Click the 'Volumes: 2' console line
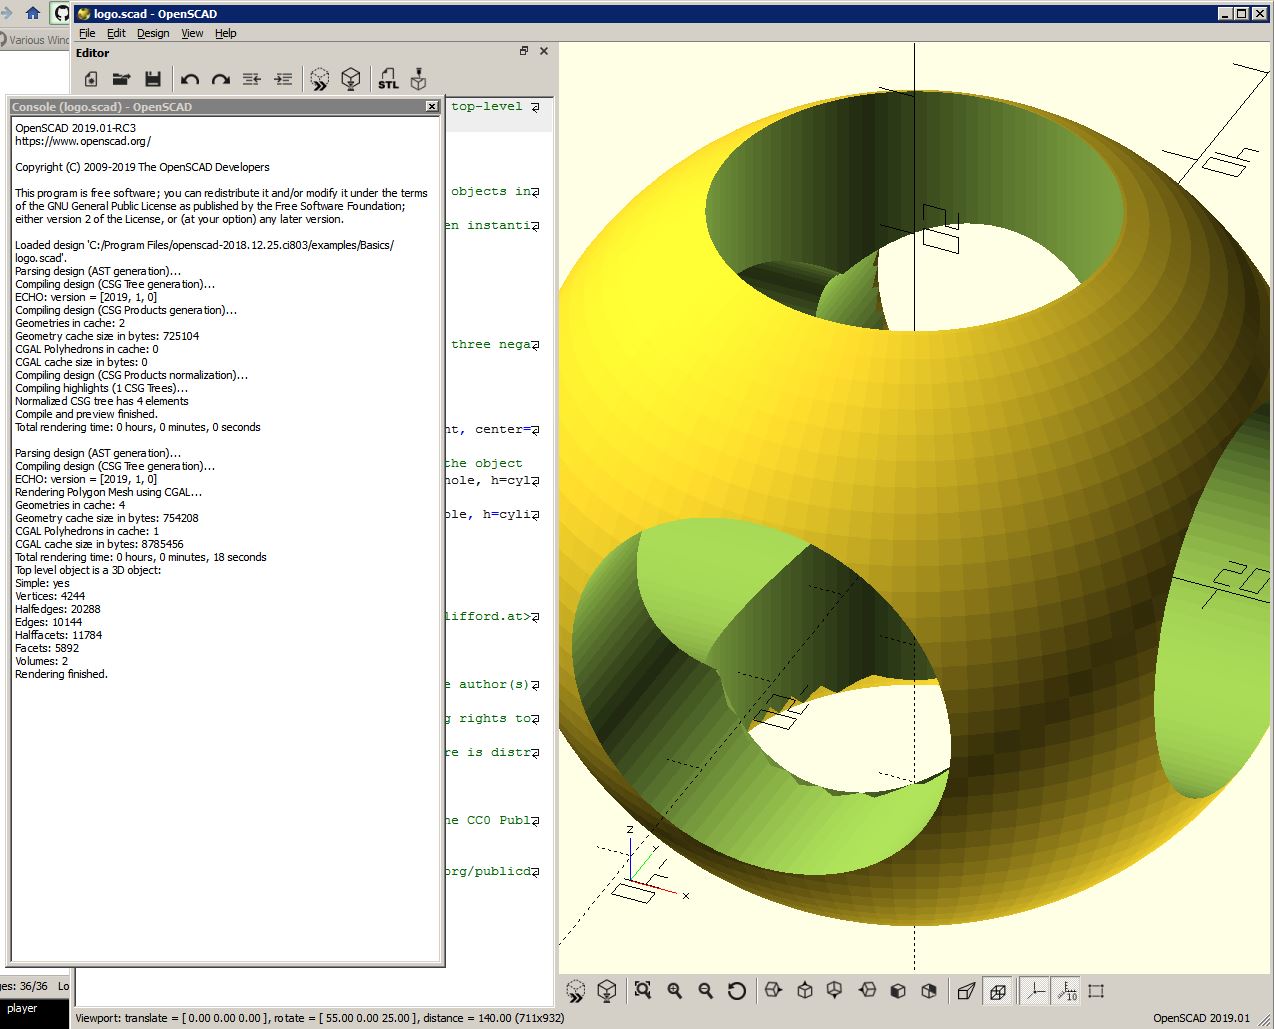 pyautogui.click(x=42, y=661)
